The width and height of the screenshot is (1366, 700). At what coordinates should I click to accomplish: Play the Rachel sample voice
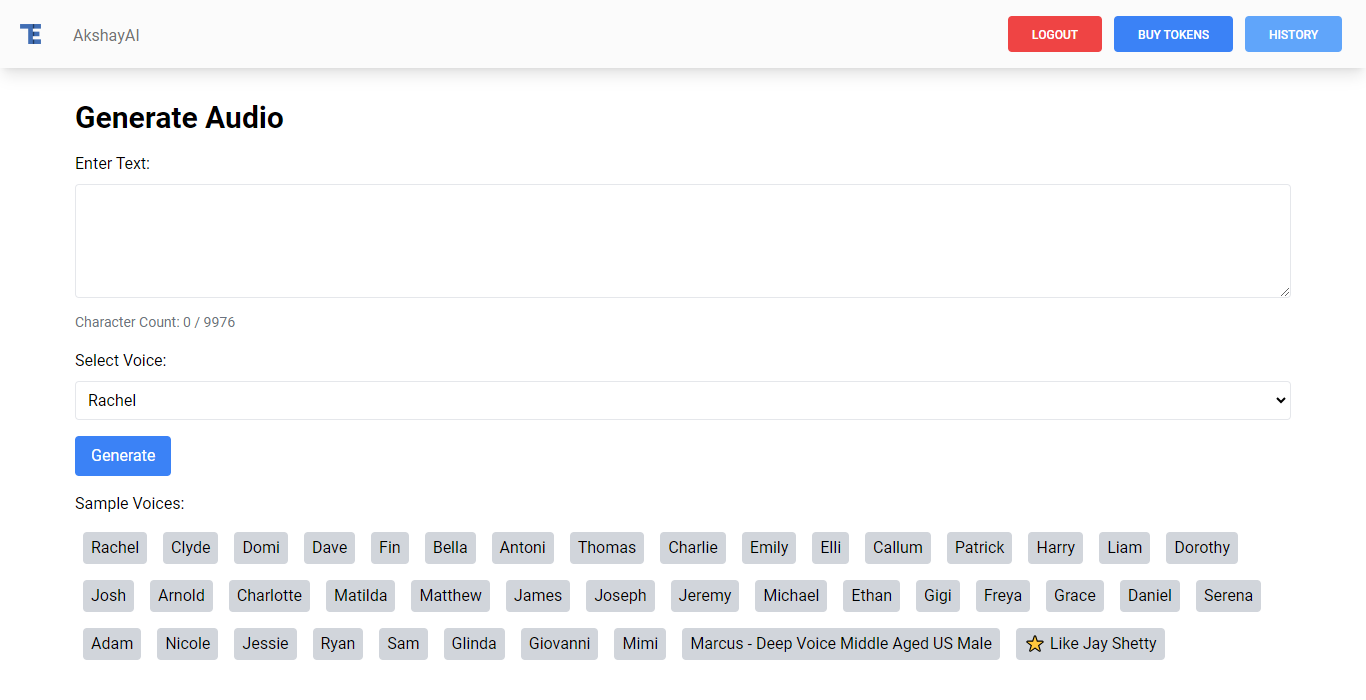(115, 548)
